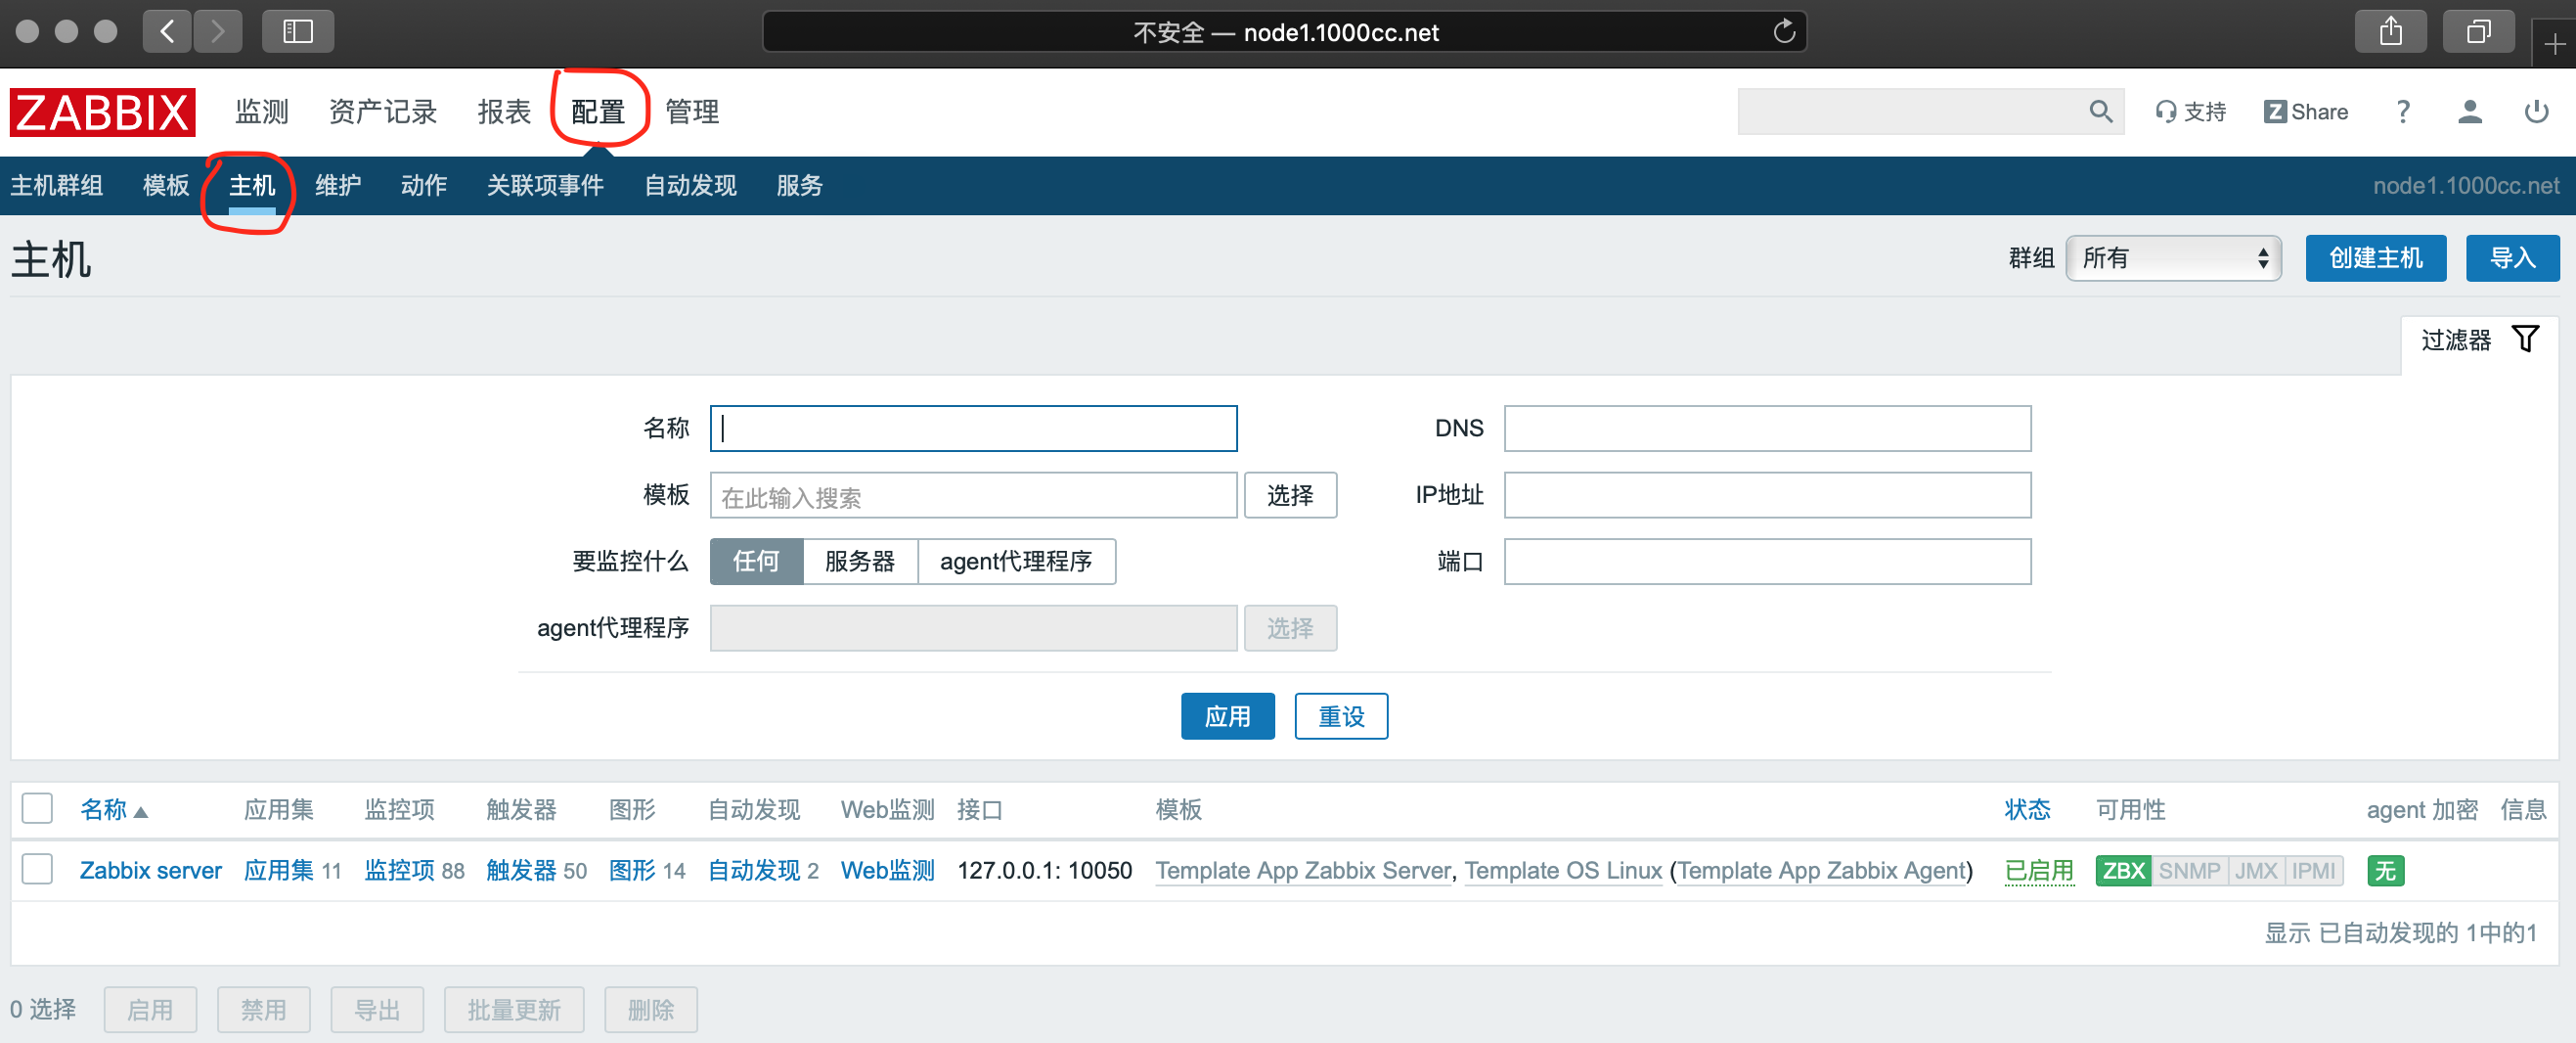Sort hosts by 名称 column
The image size is (2576, 1043).
pos(104,809)
